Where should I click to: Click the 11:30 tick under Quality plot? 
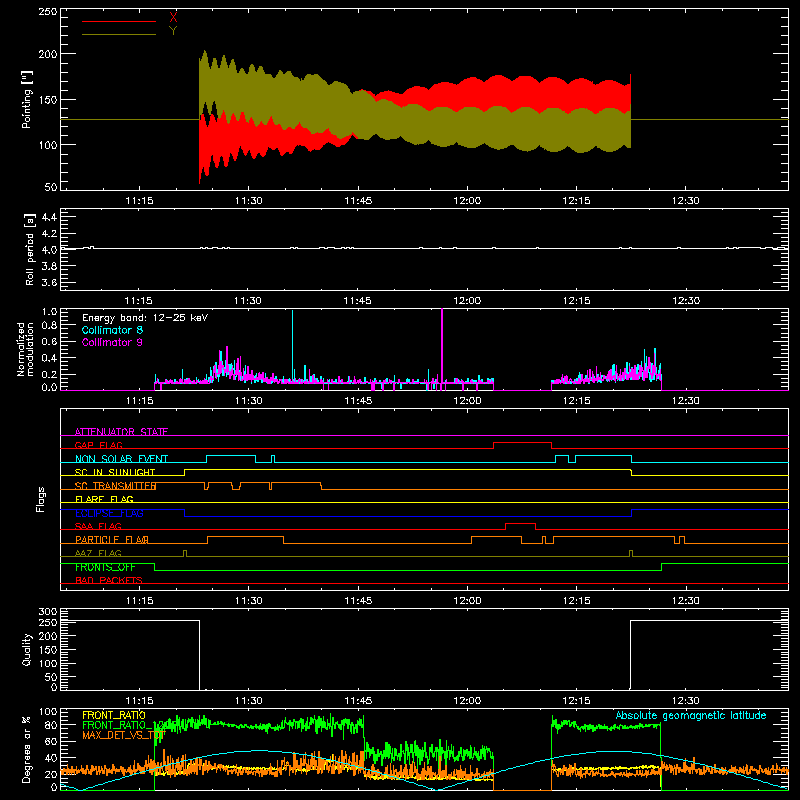point(248,701)
